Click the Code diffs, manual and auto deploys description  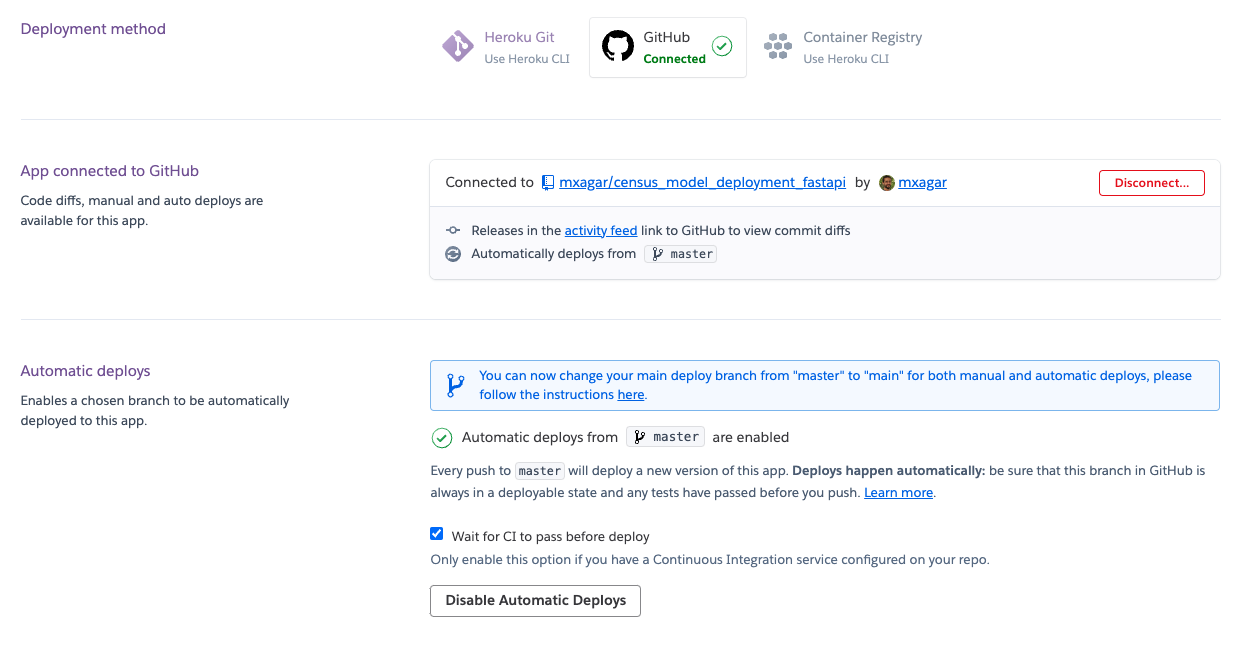pos(142,210)
